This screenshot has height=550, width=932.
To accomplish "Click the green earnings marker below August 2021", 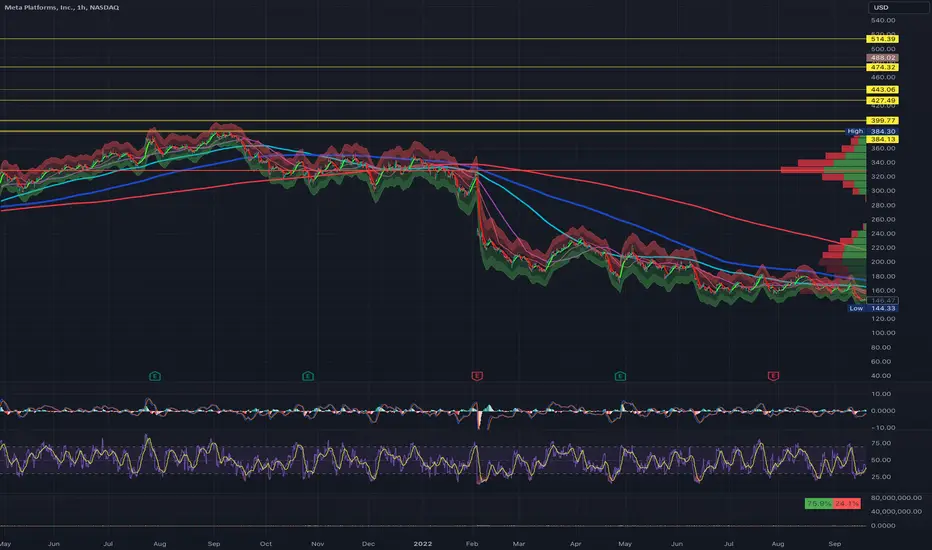I will (x=155, y=376).
